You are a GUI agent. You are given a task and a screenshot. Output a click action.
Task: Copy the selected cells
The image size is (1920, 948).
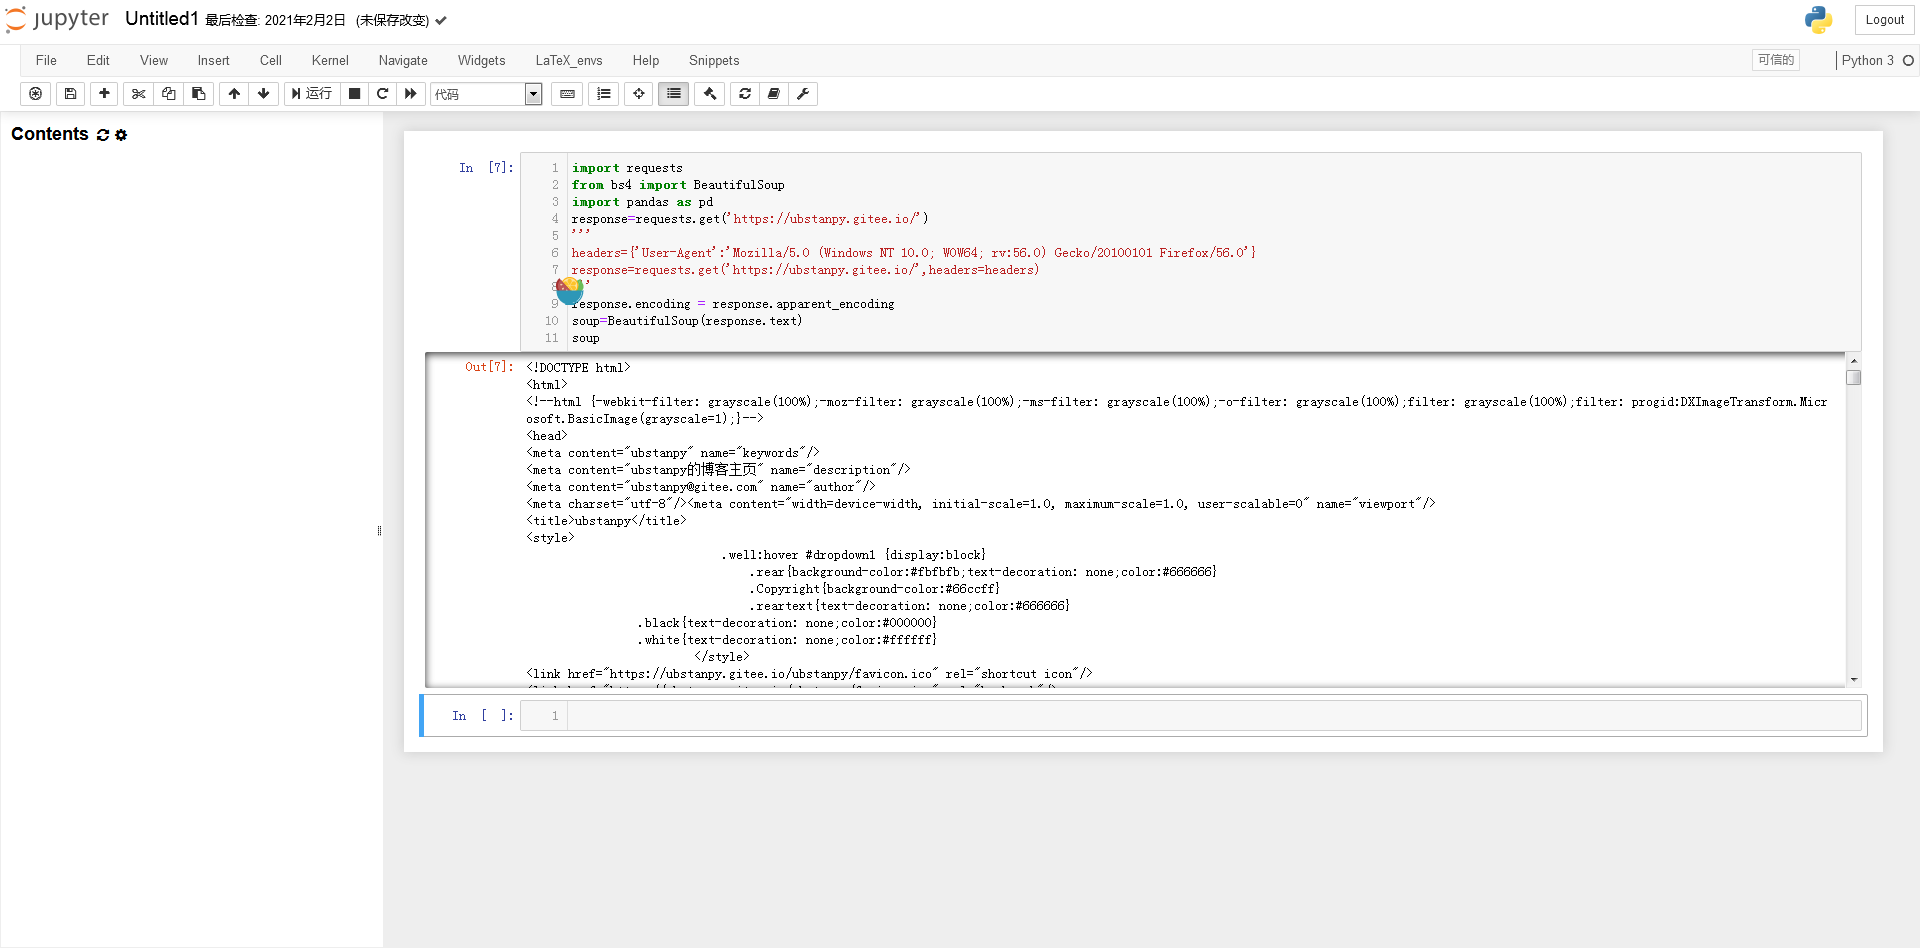(169, 94)
